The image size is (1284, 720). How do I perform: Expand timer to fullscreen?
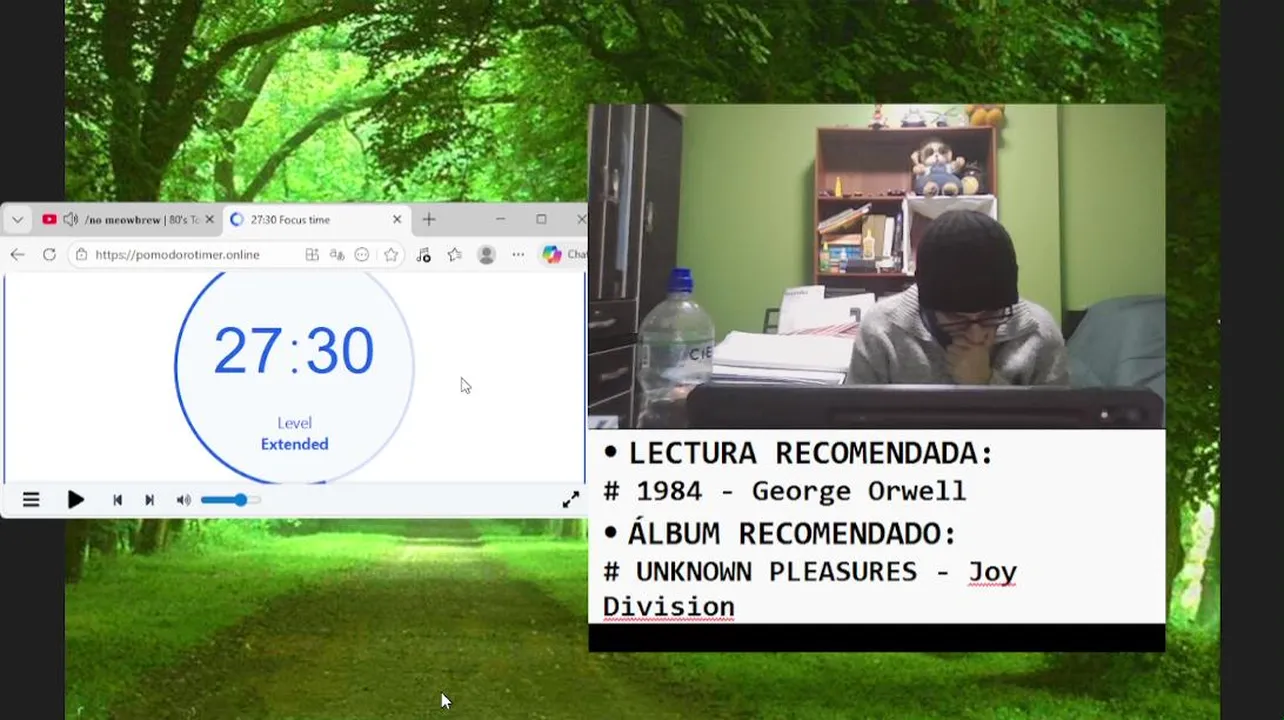click(570, 500)
